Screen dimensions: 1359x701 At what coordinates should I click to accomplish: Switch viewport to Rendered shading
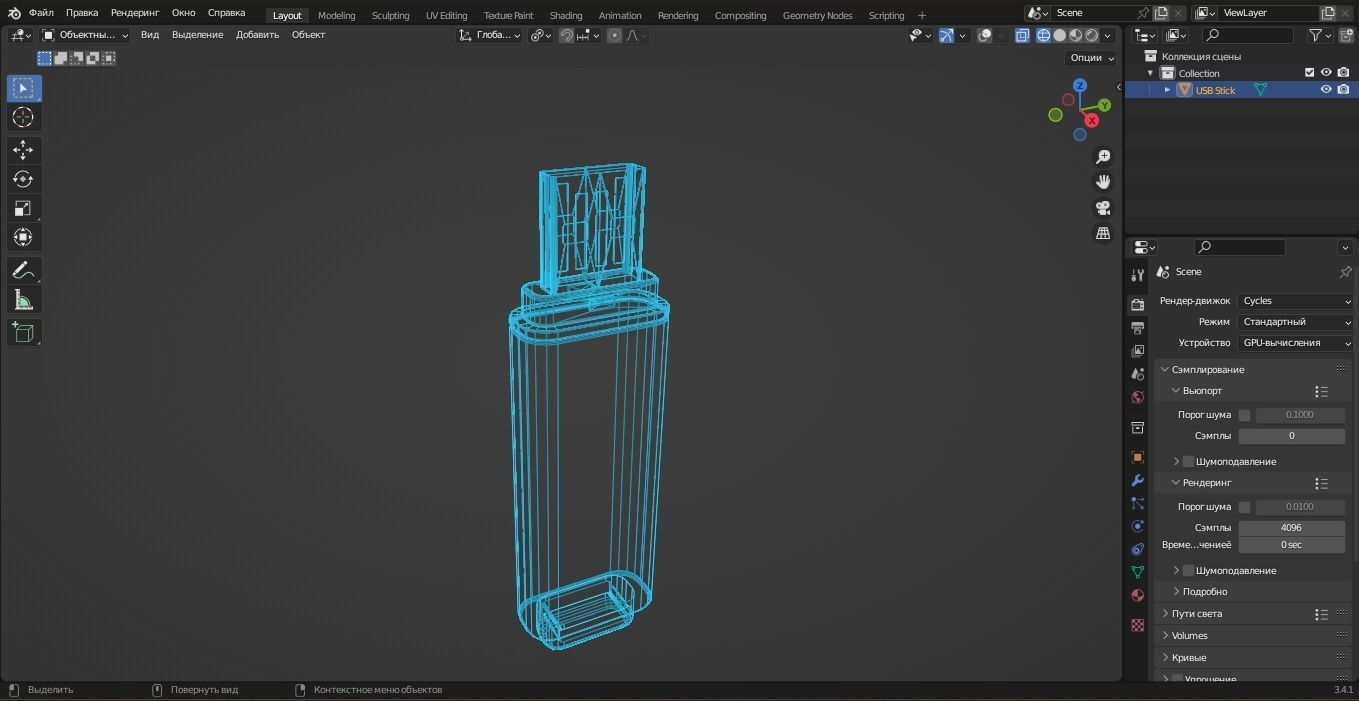point(1092,35)
